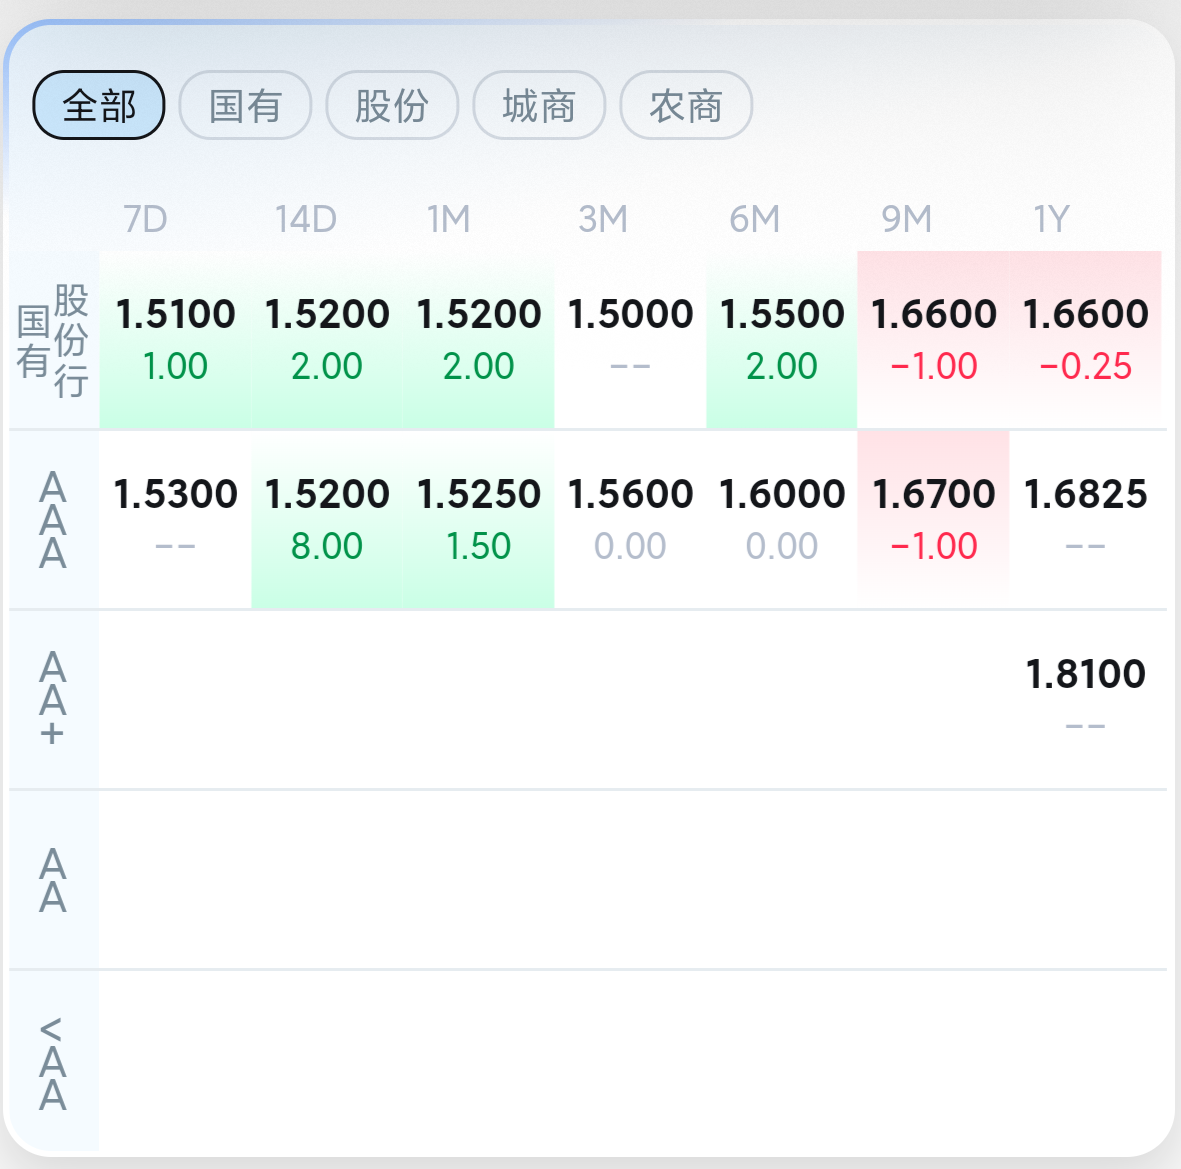Open the AAA 9M cell 1.6700

point(934,520)
